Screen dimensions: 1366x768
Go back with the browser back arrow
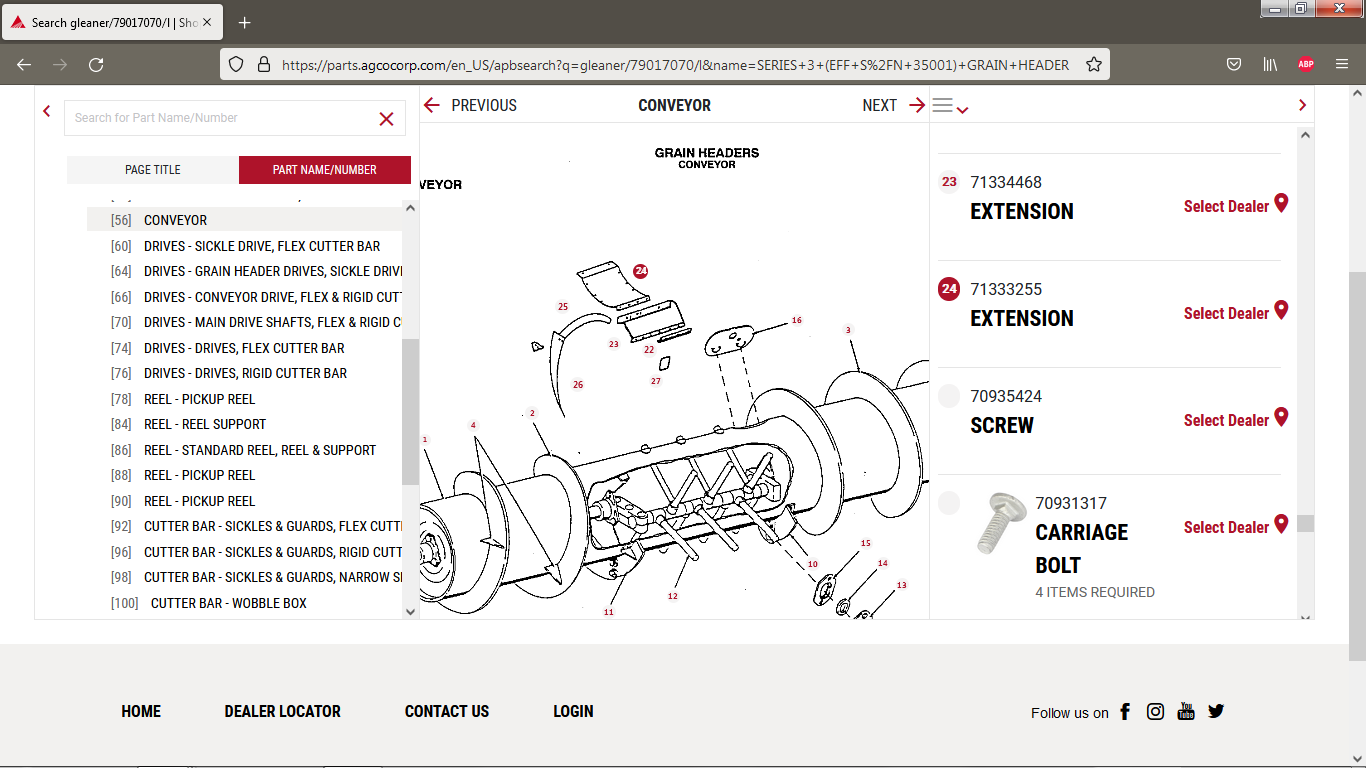pyautogui.click(x=24, y=64)
